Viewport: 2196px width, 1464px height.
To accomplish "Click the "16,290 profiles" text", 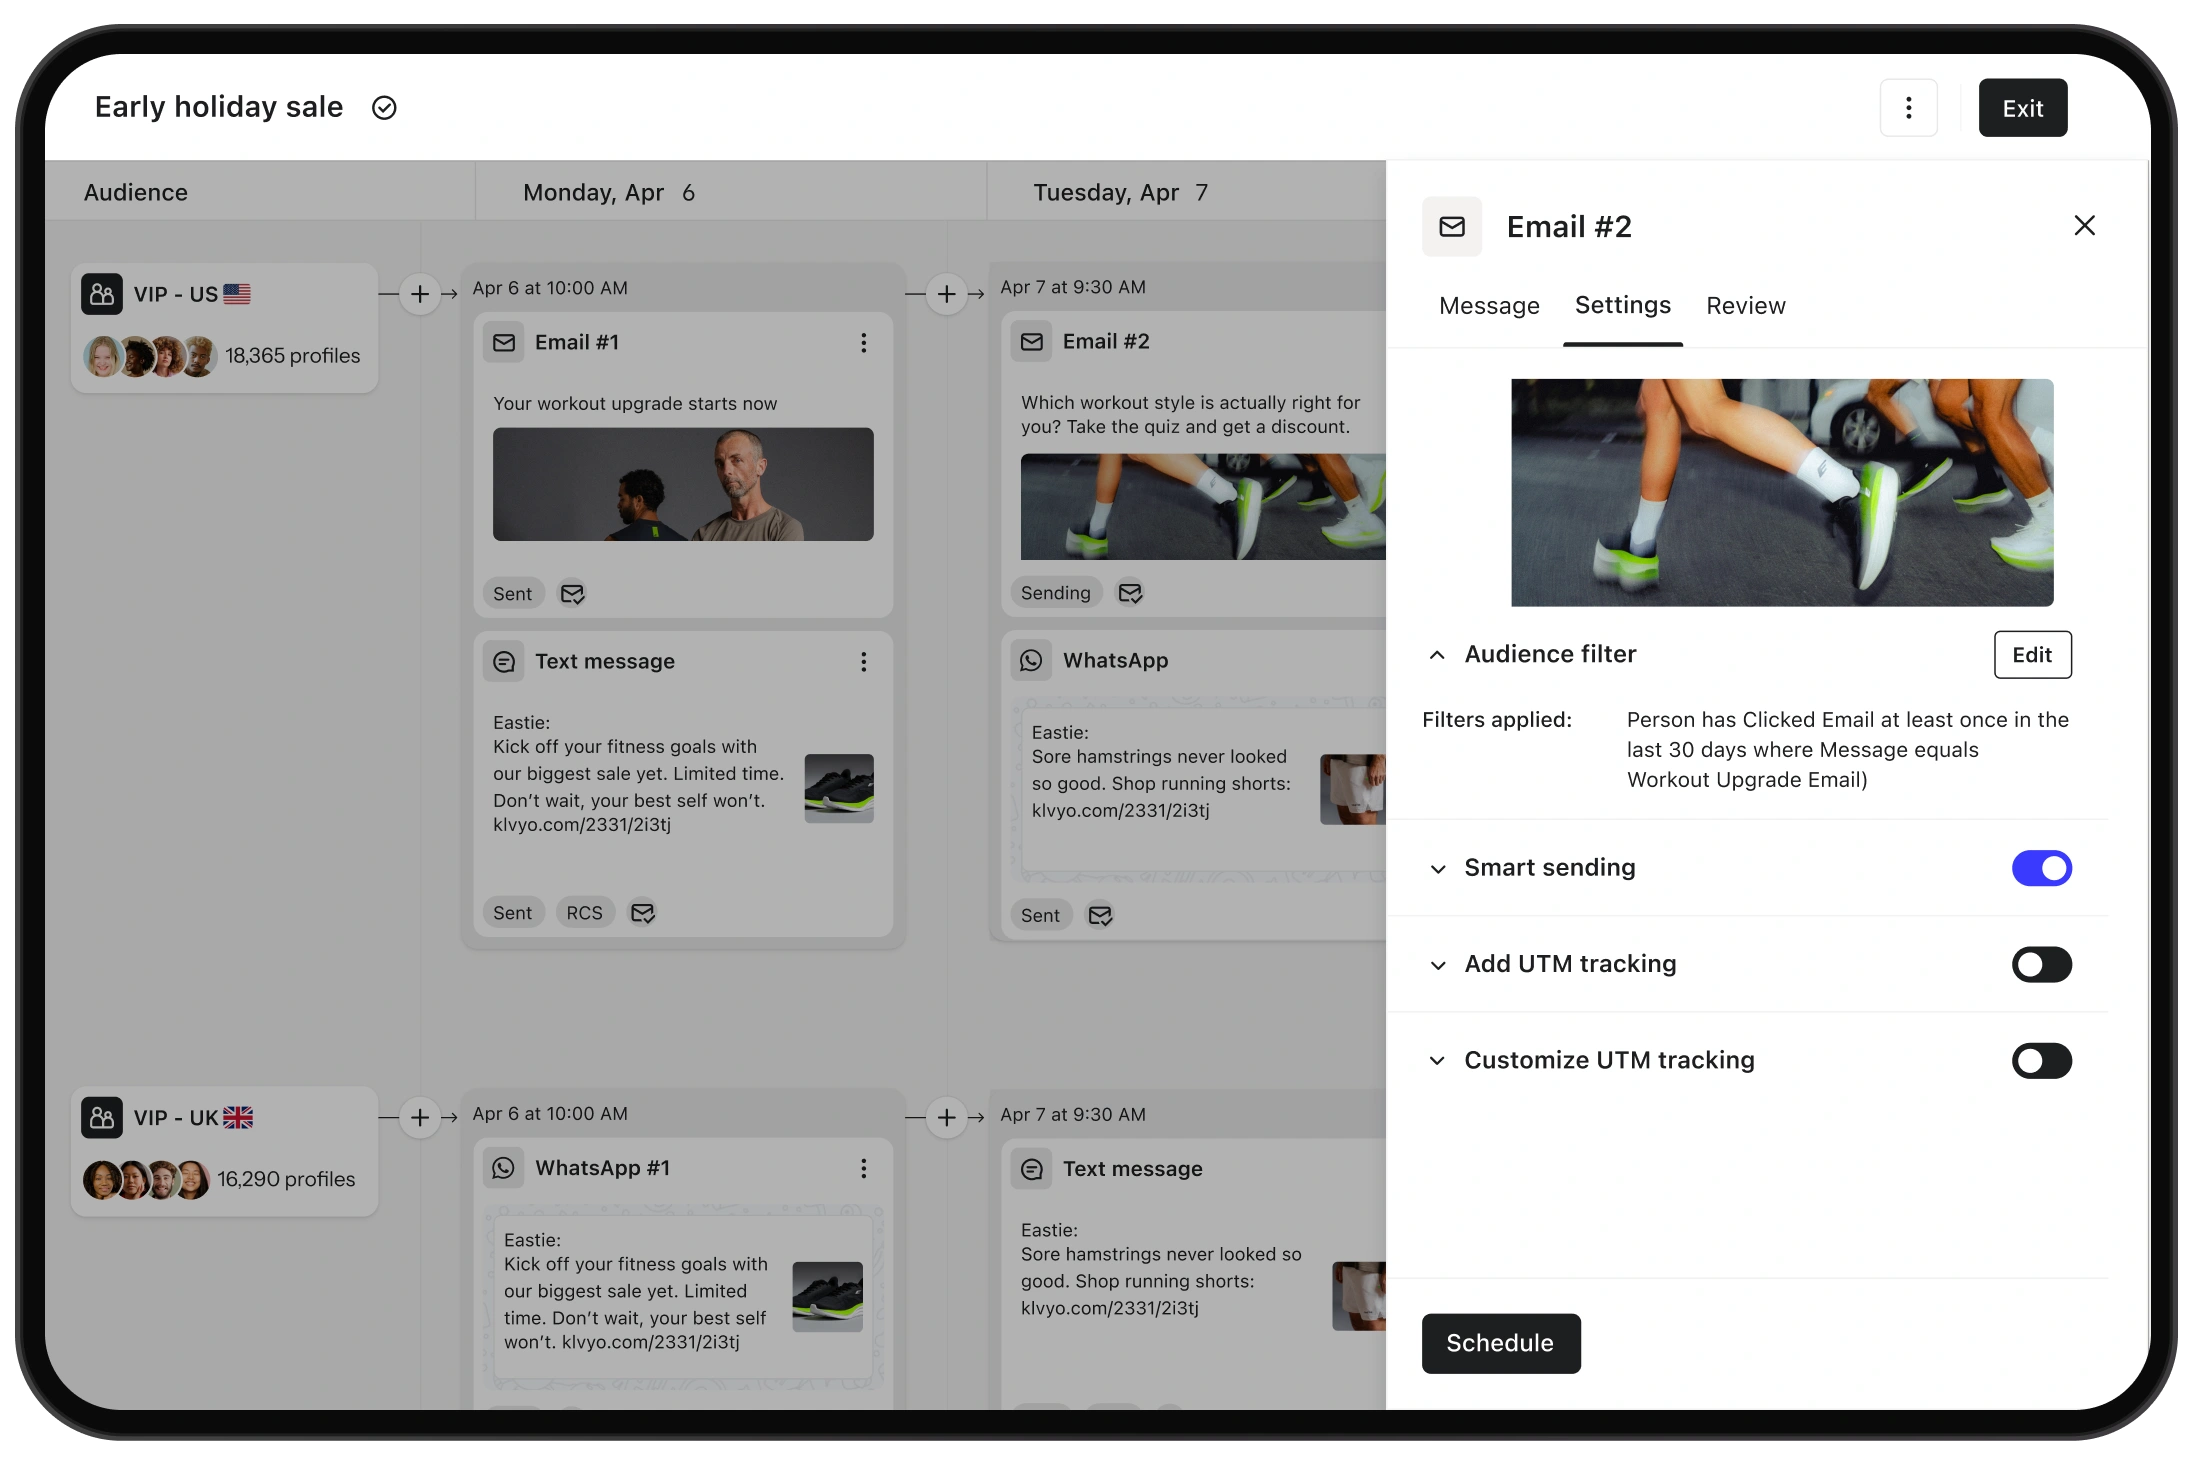I will click(286, 1180).
